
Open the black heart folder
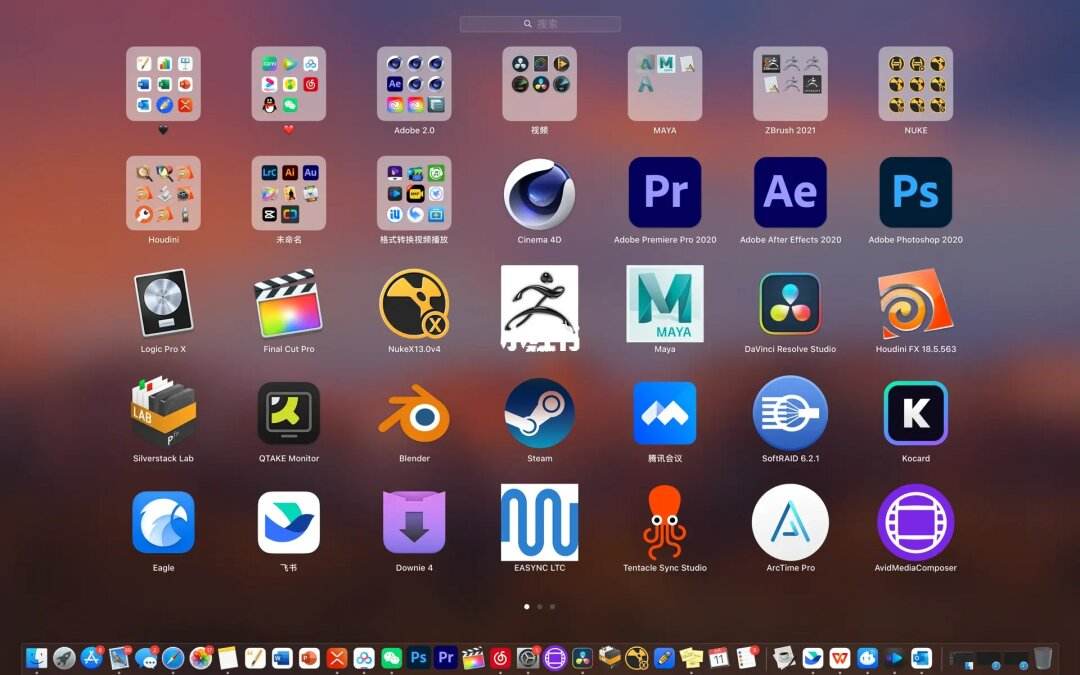pos(163,83)
